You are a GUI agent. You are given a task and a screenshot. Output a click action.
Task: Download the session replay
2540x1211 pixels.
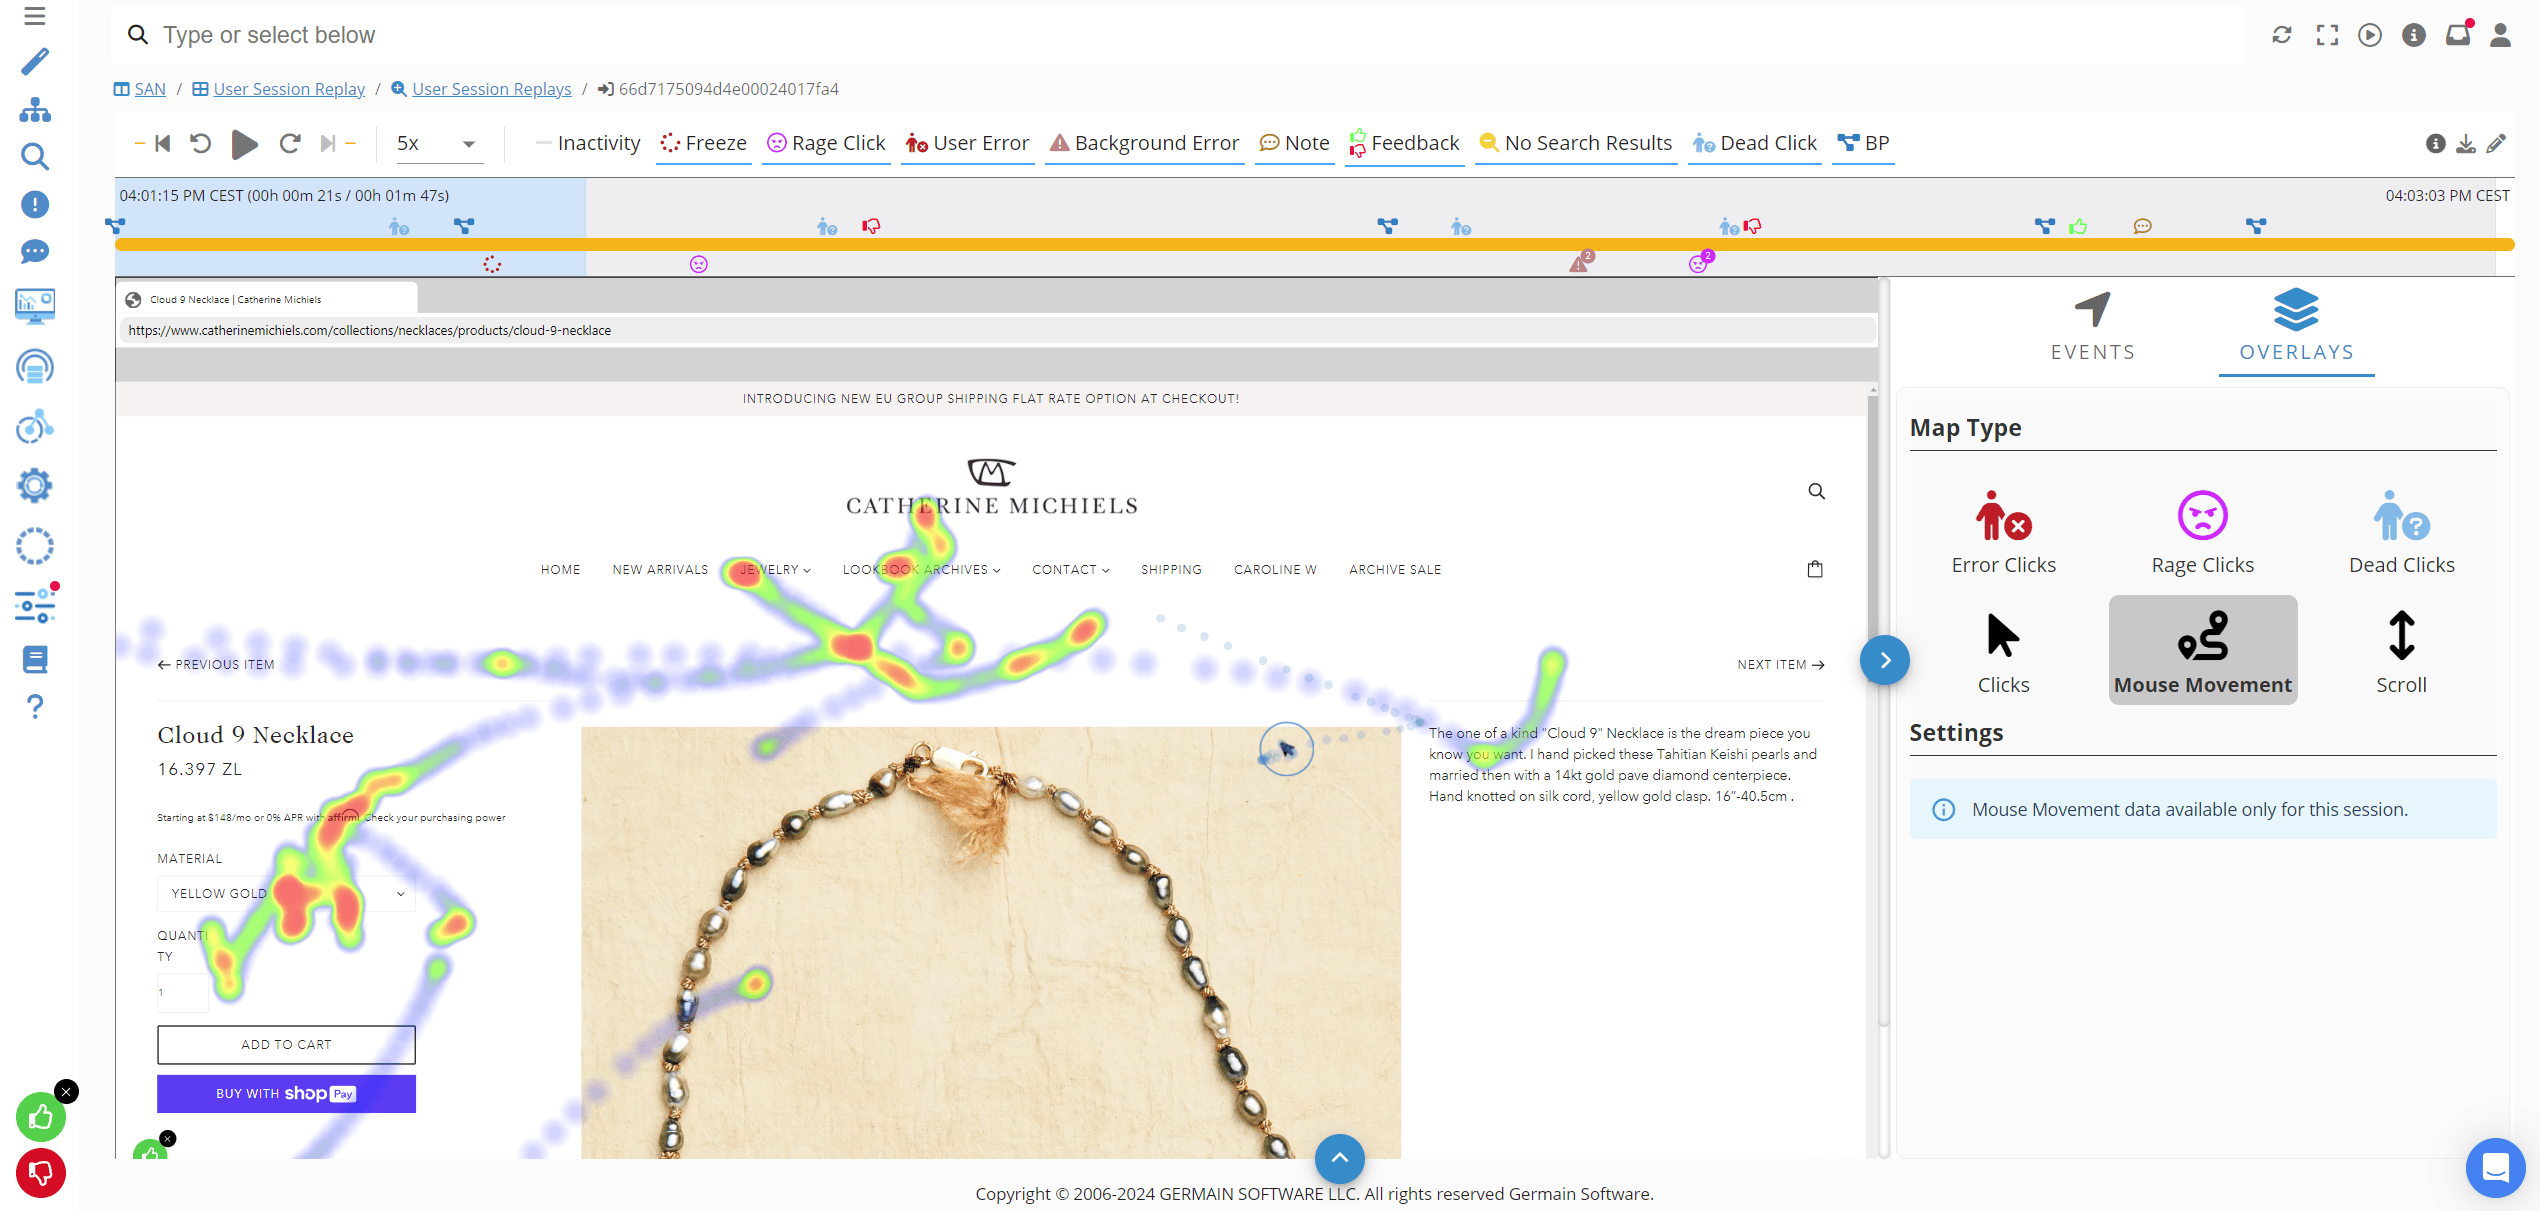point(2466,144)
